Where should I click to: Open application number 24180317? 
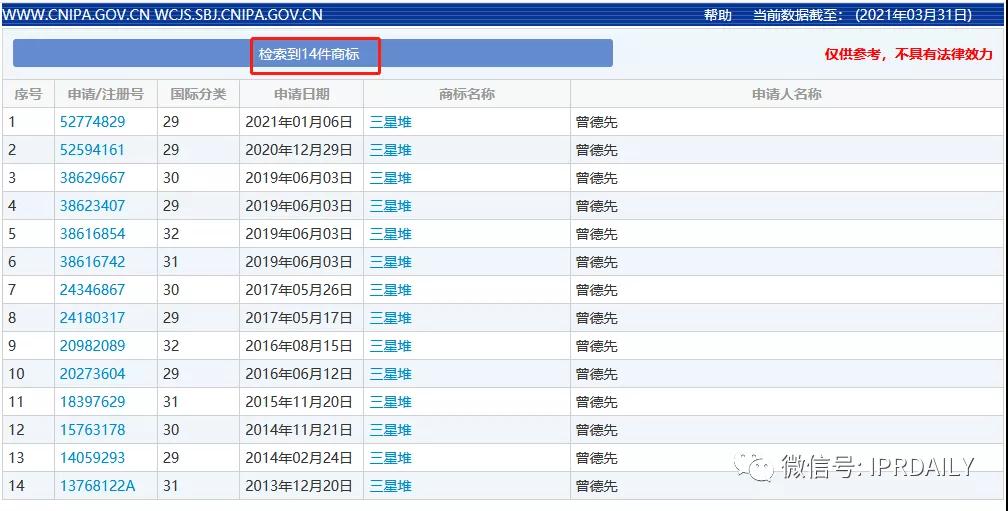pyautogui.click(x=93, y=318)
